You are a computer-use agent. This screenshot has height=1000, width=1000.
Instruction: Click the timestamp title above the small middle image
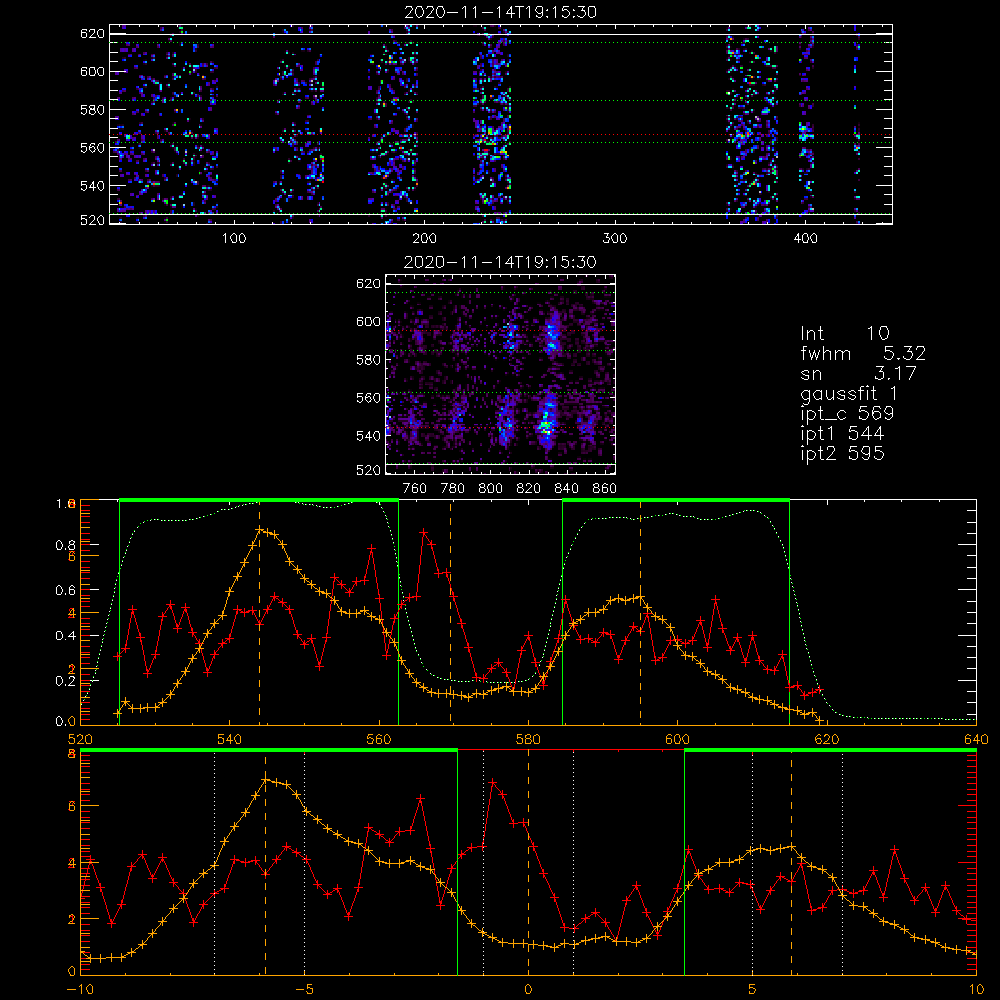point(501,262)
